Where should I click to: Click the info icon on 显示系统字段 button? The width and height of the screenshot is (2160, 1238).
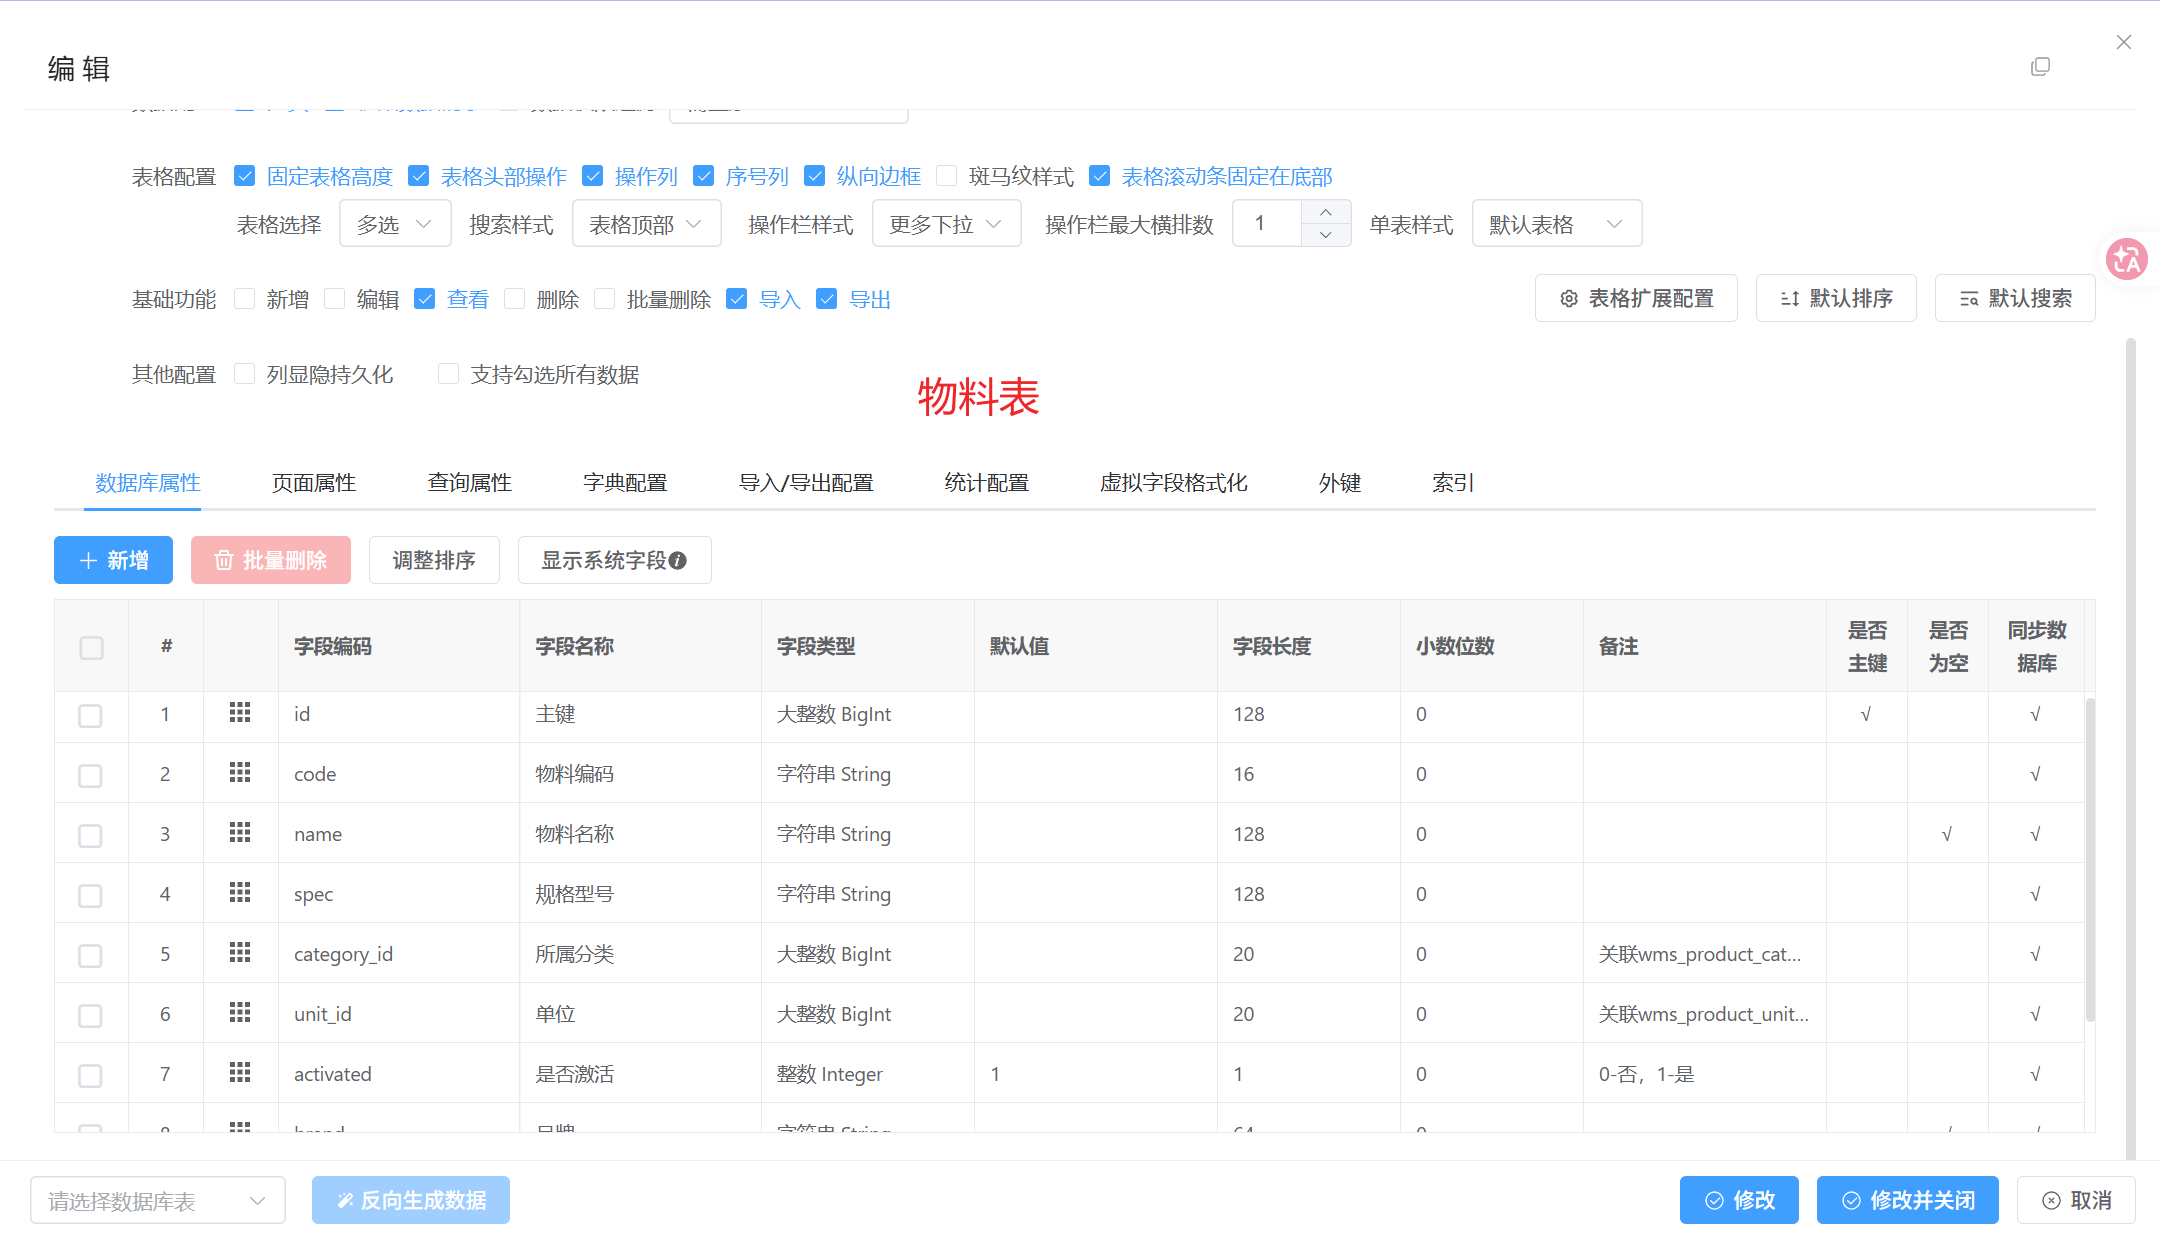(x=678, y=561)
